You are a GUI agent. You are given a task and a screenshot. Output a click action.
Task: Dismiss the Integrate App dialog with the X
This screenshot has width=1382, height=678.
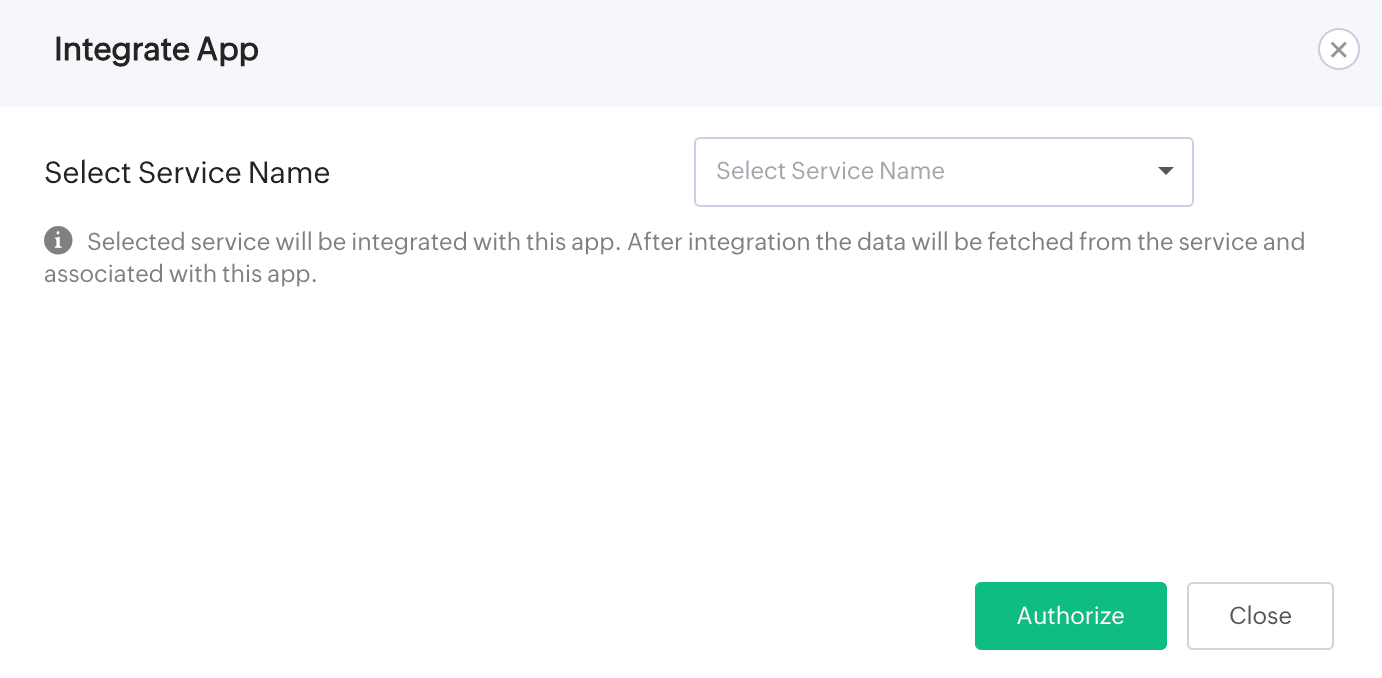click(x=1338, y=50)
